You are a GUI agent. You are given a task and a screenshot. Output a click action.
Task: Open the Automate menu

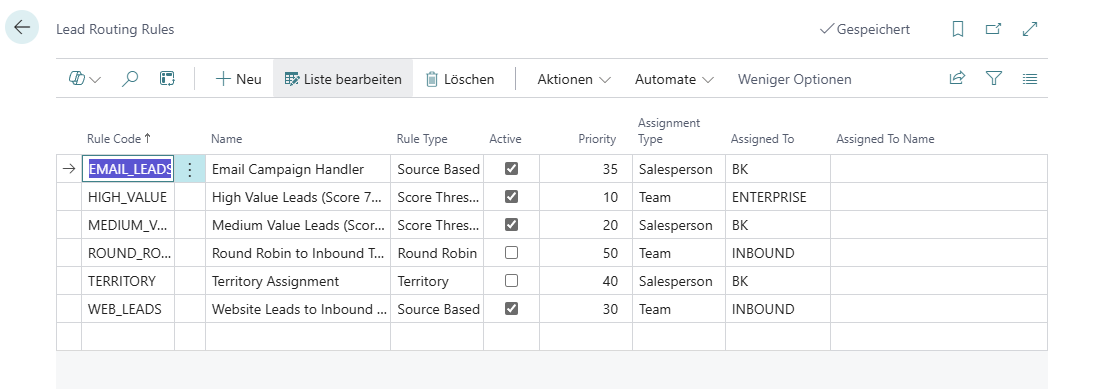coord(674,80)
